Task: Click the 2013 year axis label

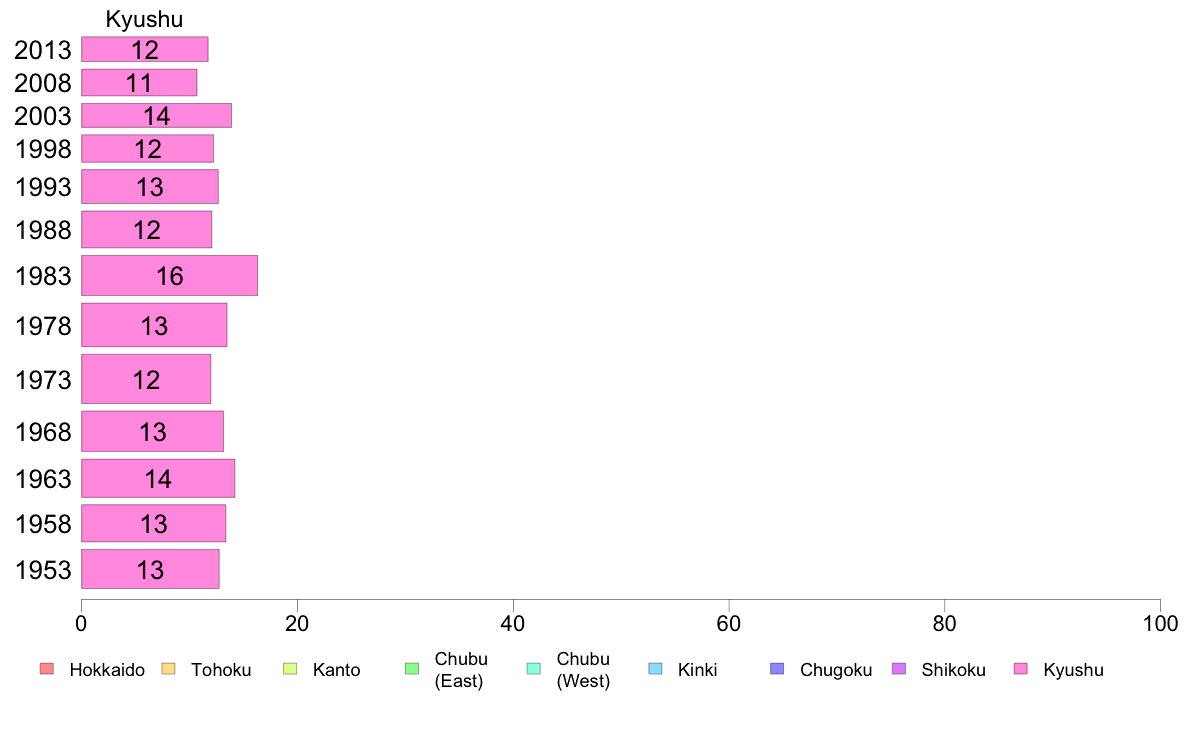Action: (42, 50)
